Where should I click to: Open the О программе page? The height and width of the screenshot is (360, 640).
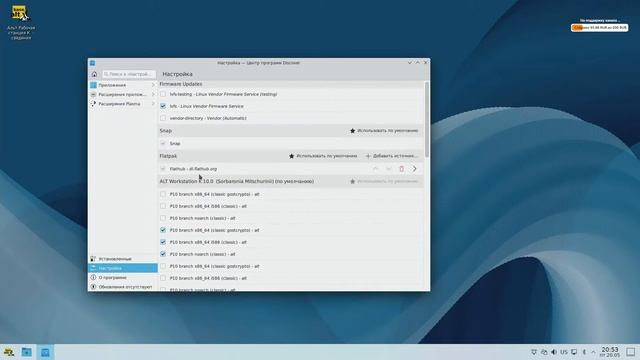click(x=122, y=278)
